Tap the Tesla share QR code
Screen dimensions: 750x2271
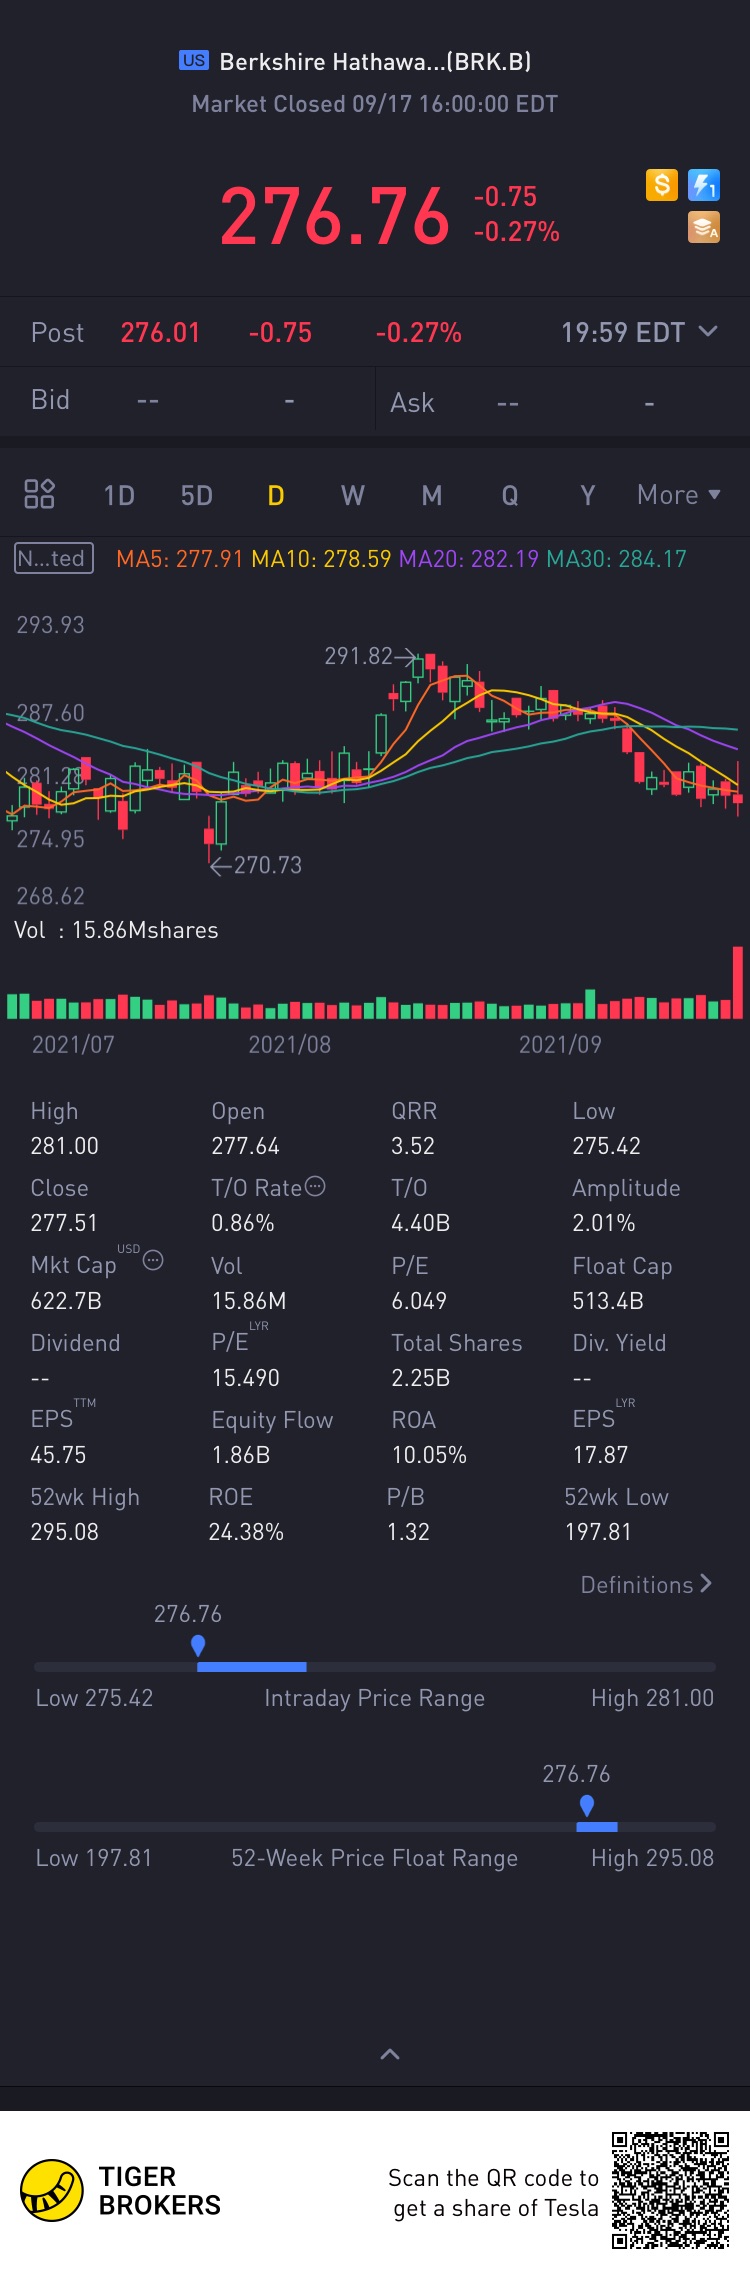[670, 2190]
